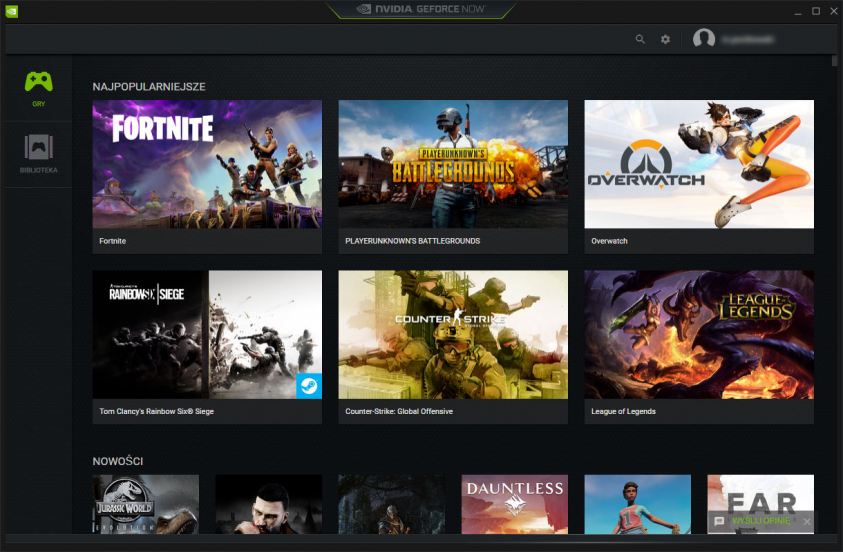Click 'PLAYERUNKNOWN'S BATTLEGROUNDS' title label
Viewport: 843px width, 552px height.
coord(412,241)
